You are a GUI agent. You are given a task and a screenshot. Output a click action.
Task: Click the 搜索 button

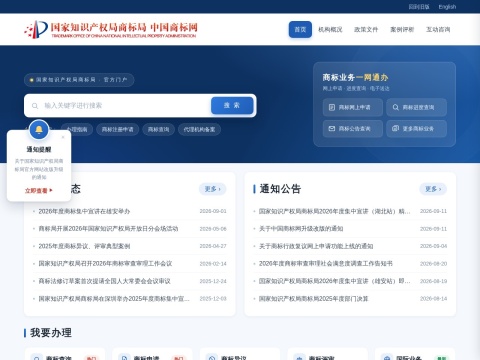(x=232, y=105)
